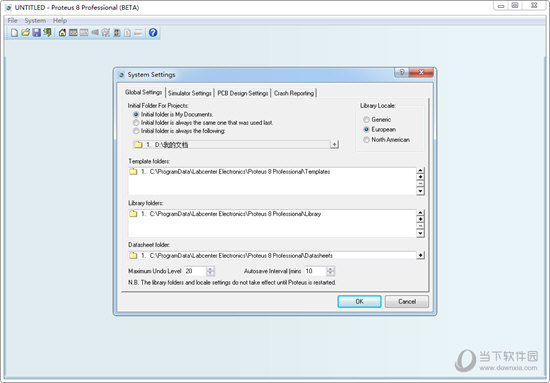Viewport: 550px width, 383px height.
Task: Click the Maximum Undo Level value field
Action: (195, 271)
